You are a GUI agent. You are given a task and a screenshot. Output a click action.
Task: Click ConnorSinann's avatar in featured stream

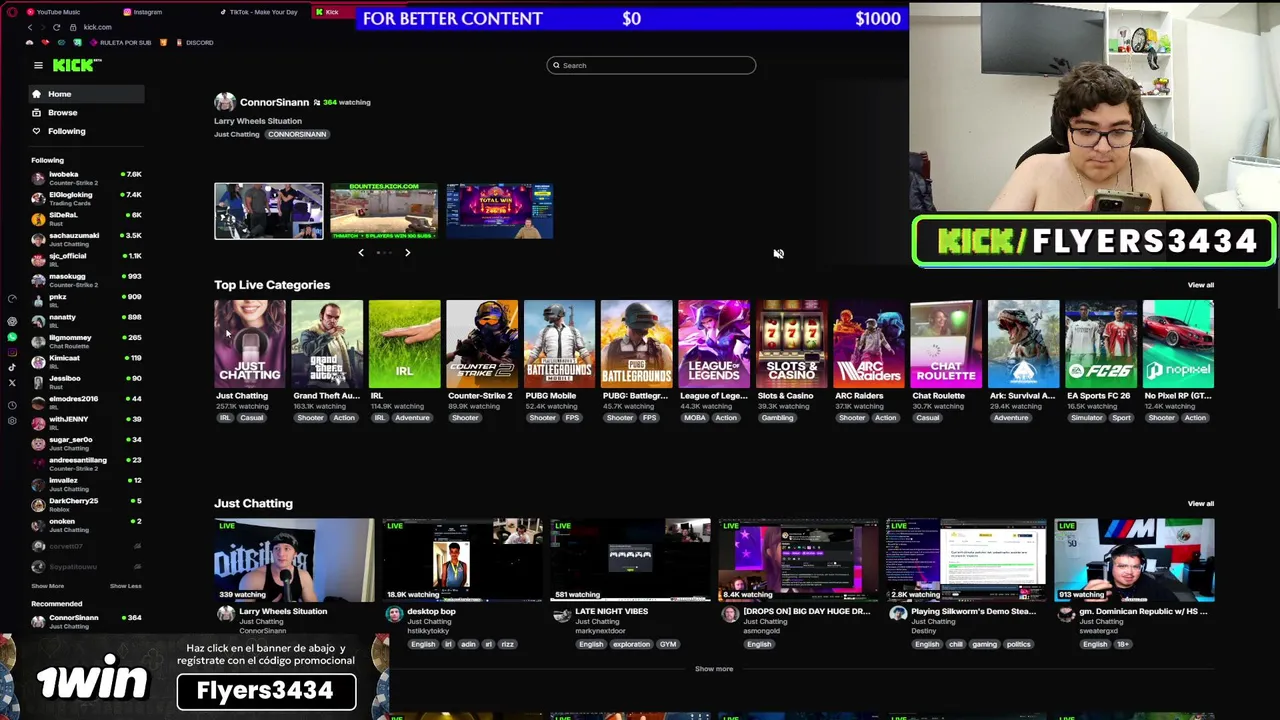tap(225, 102)
